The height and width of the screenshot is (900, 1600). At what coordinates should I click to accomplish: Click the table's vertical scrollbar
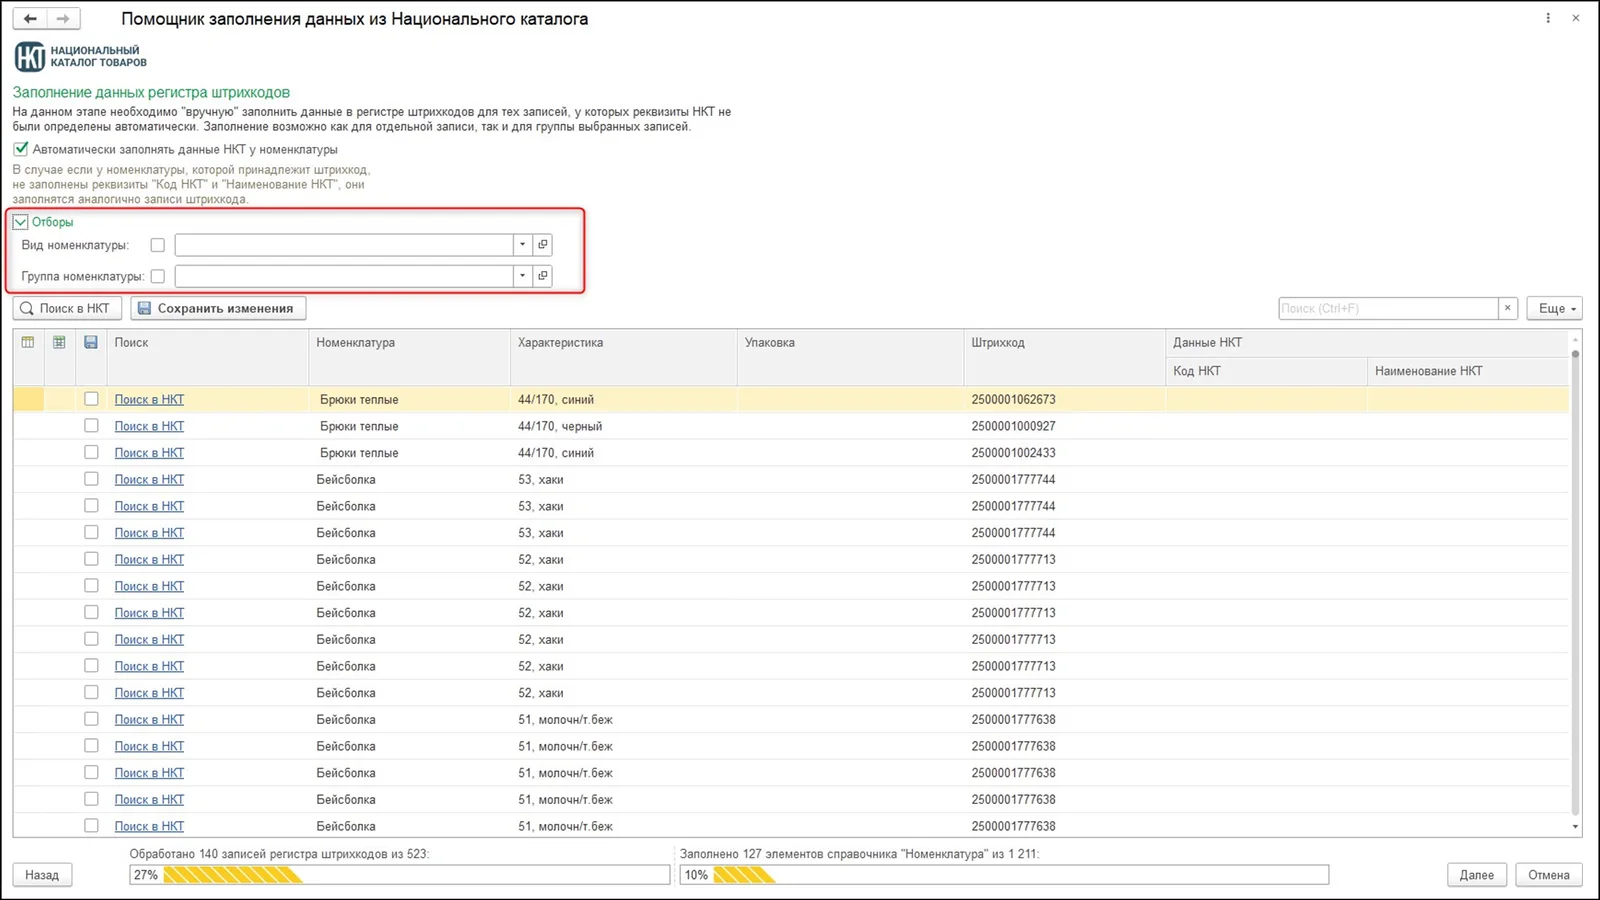[1575, 580]
